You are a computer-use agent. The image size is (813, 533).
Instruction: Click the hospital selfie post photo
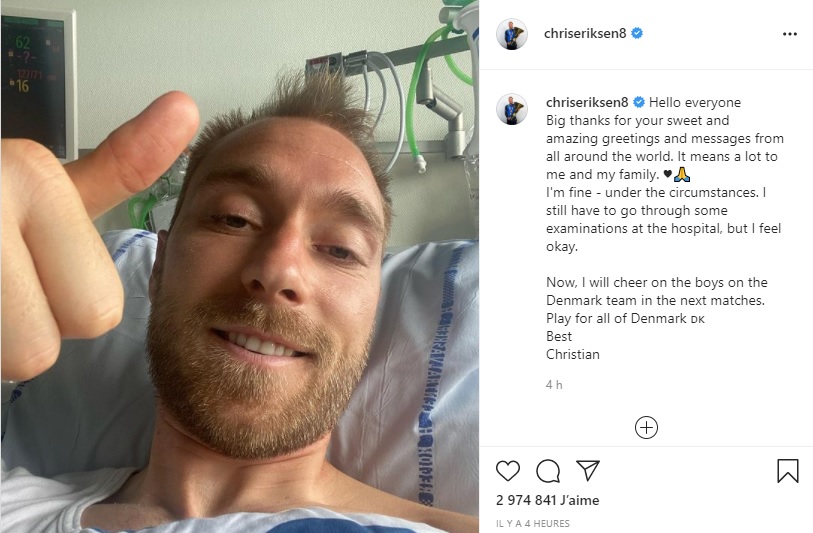pos(240,266)
